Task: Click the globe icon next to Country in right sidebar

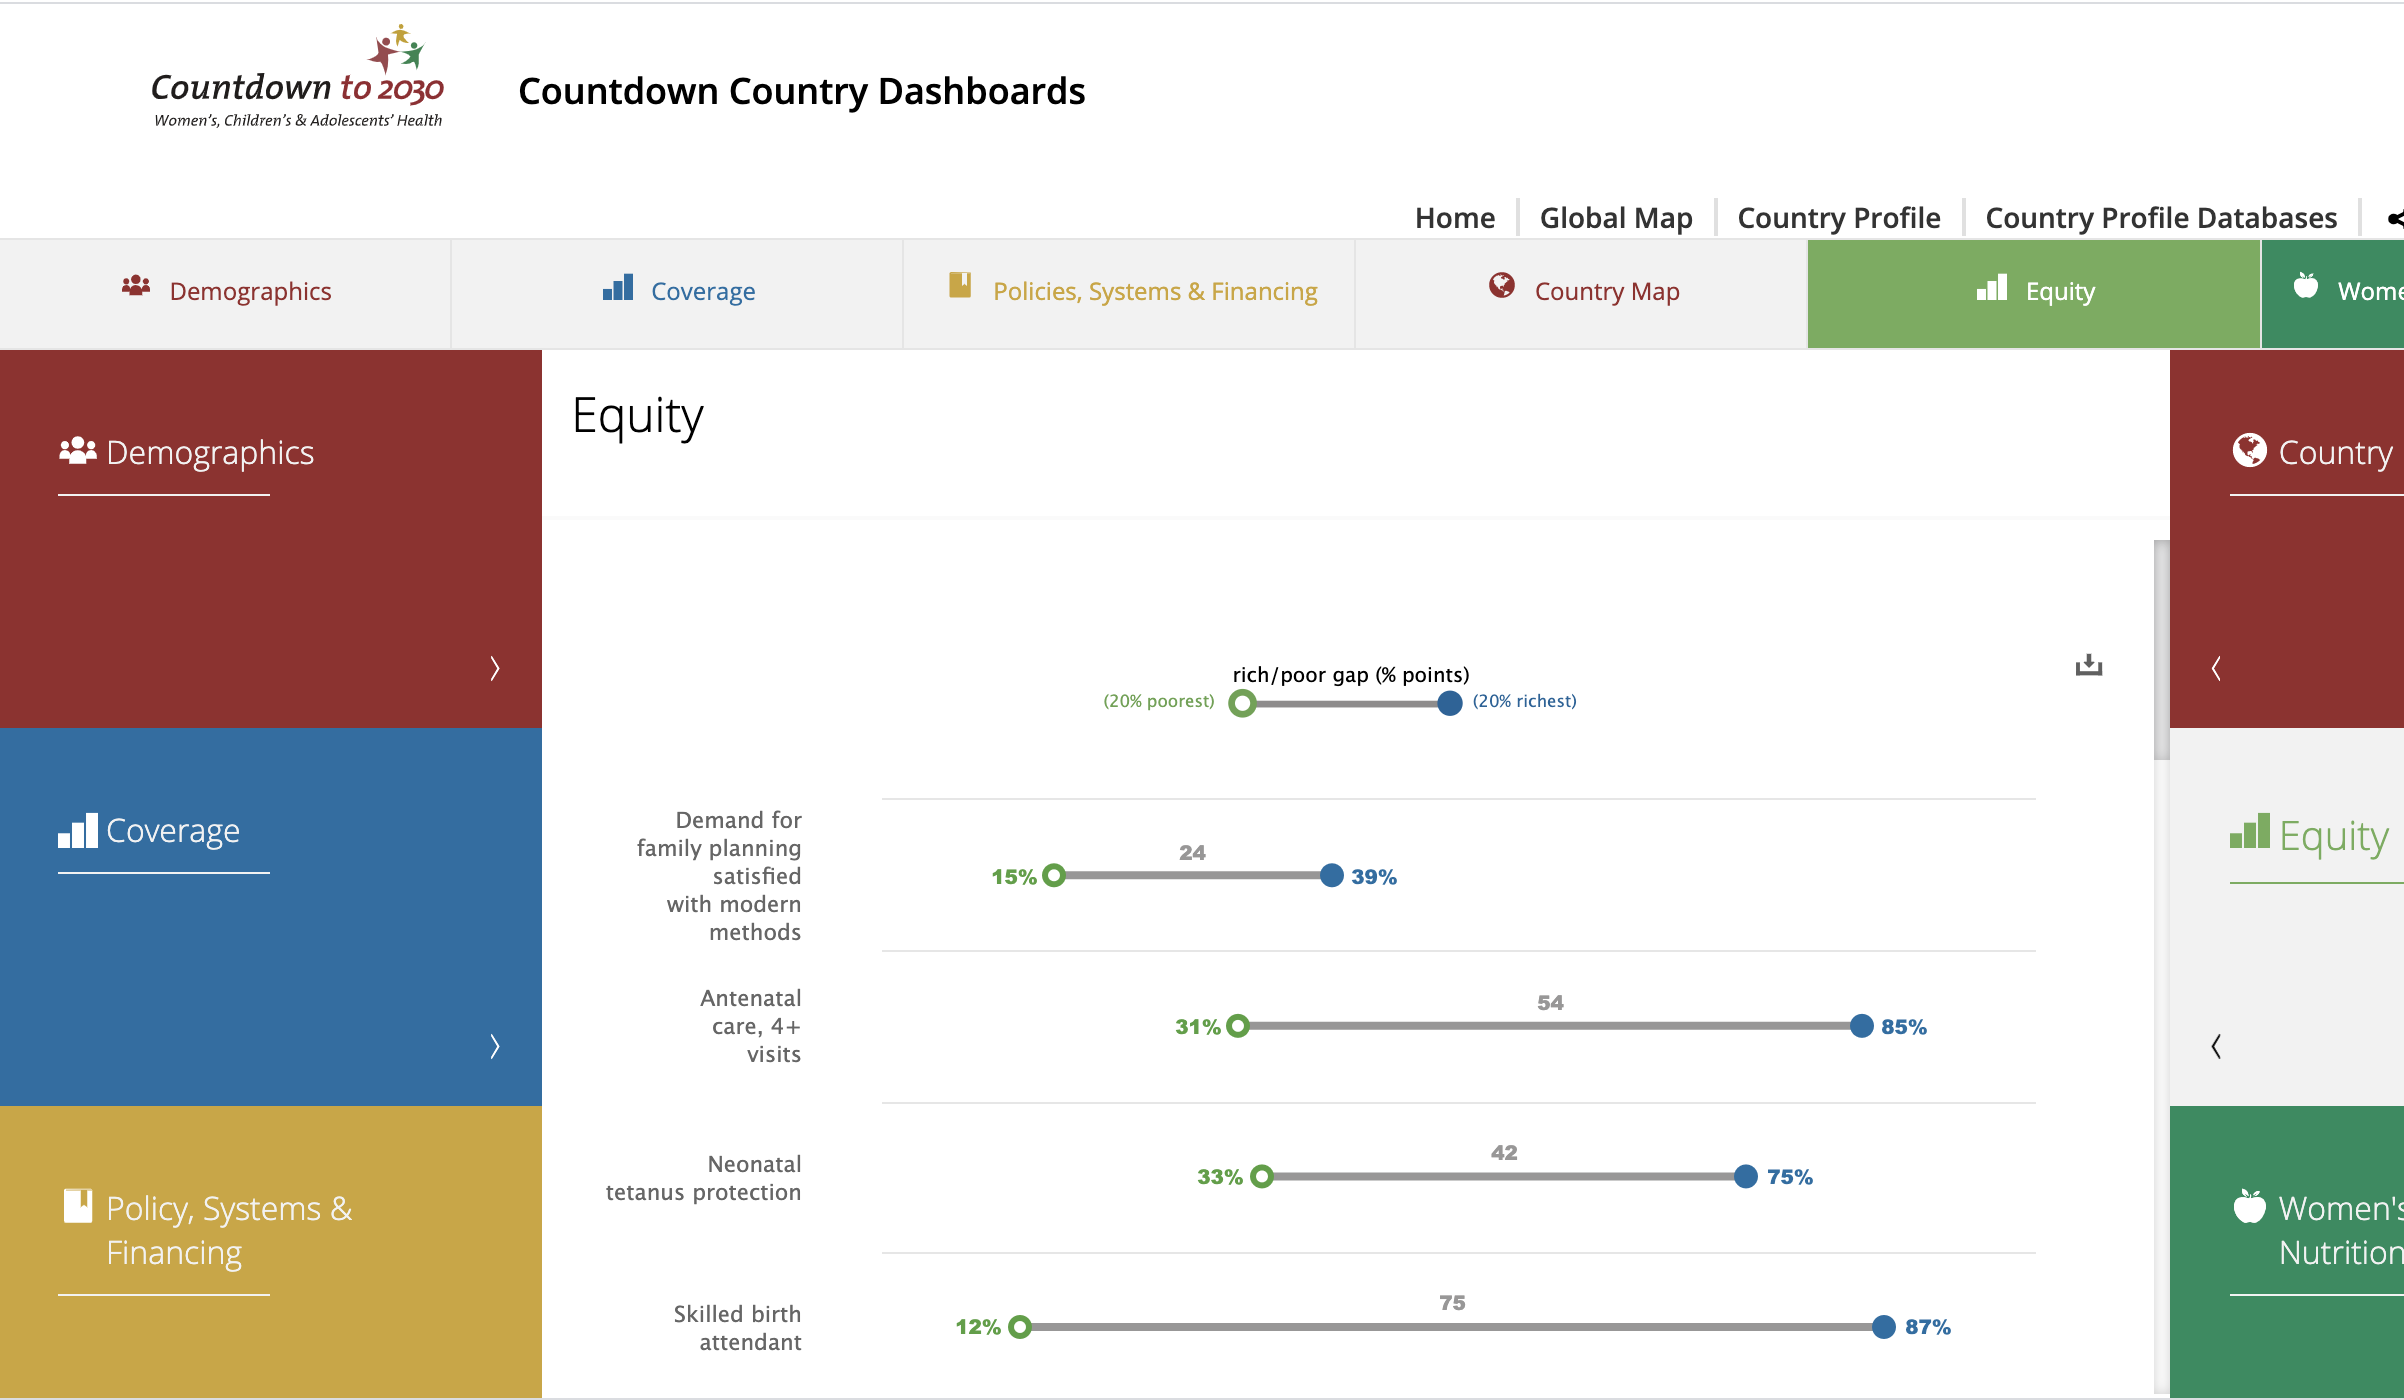Action: tap(2249, 451)
